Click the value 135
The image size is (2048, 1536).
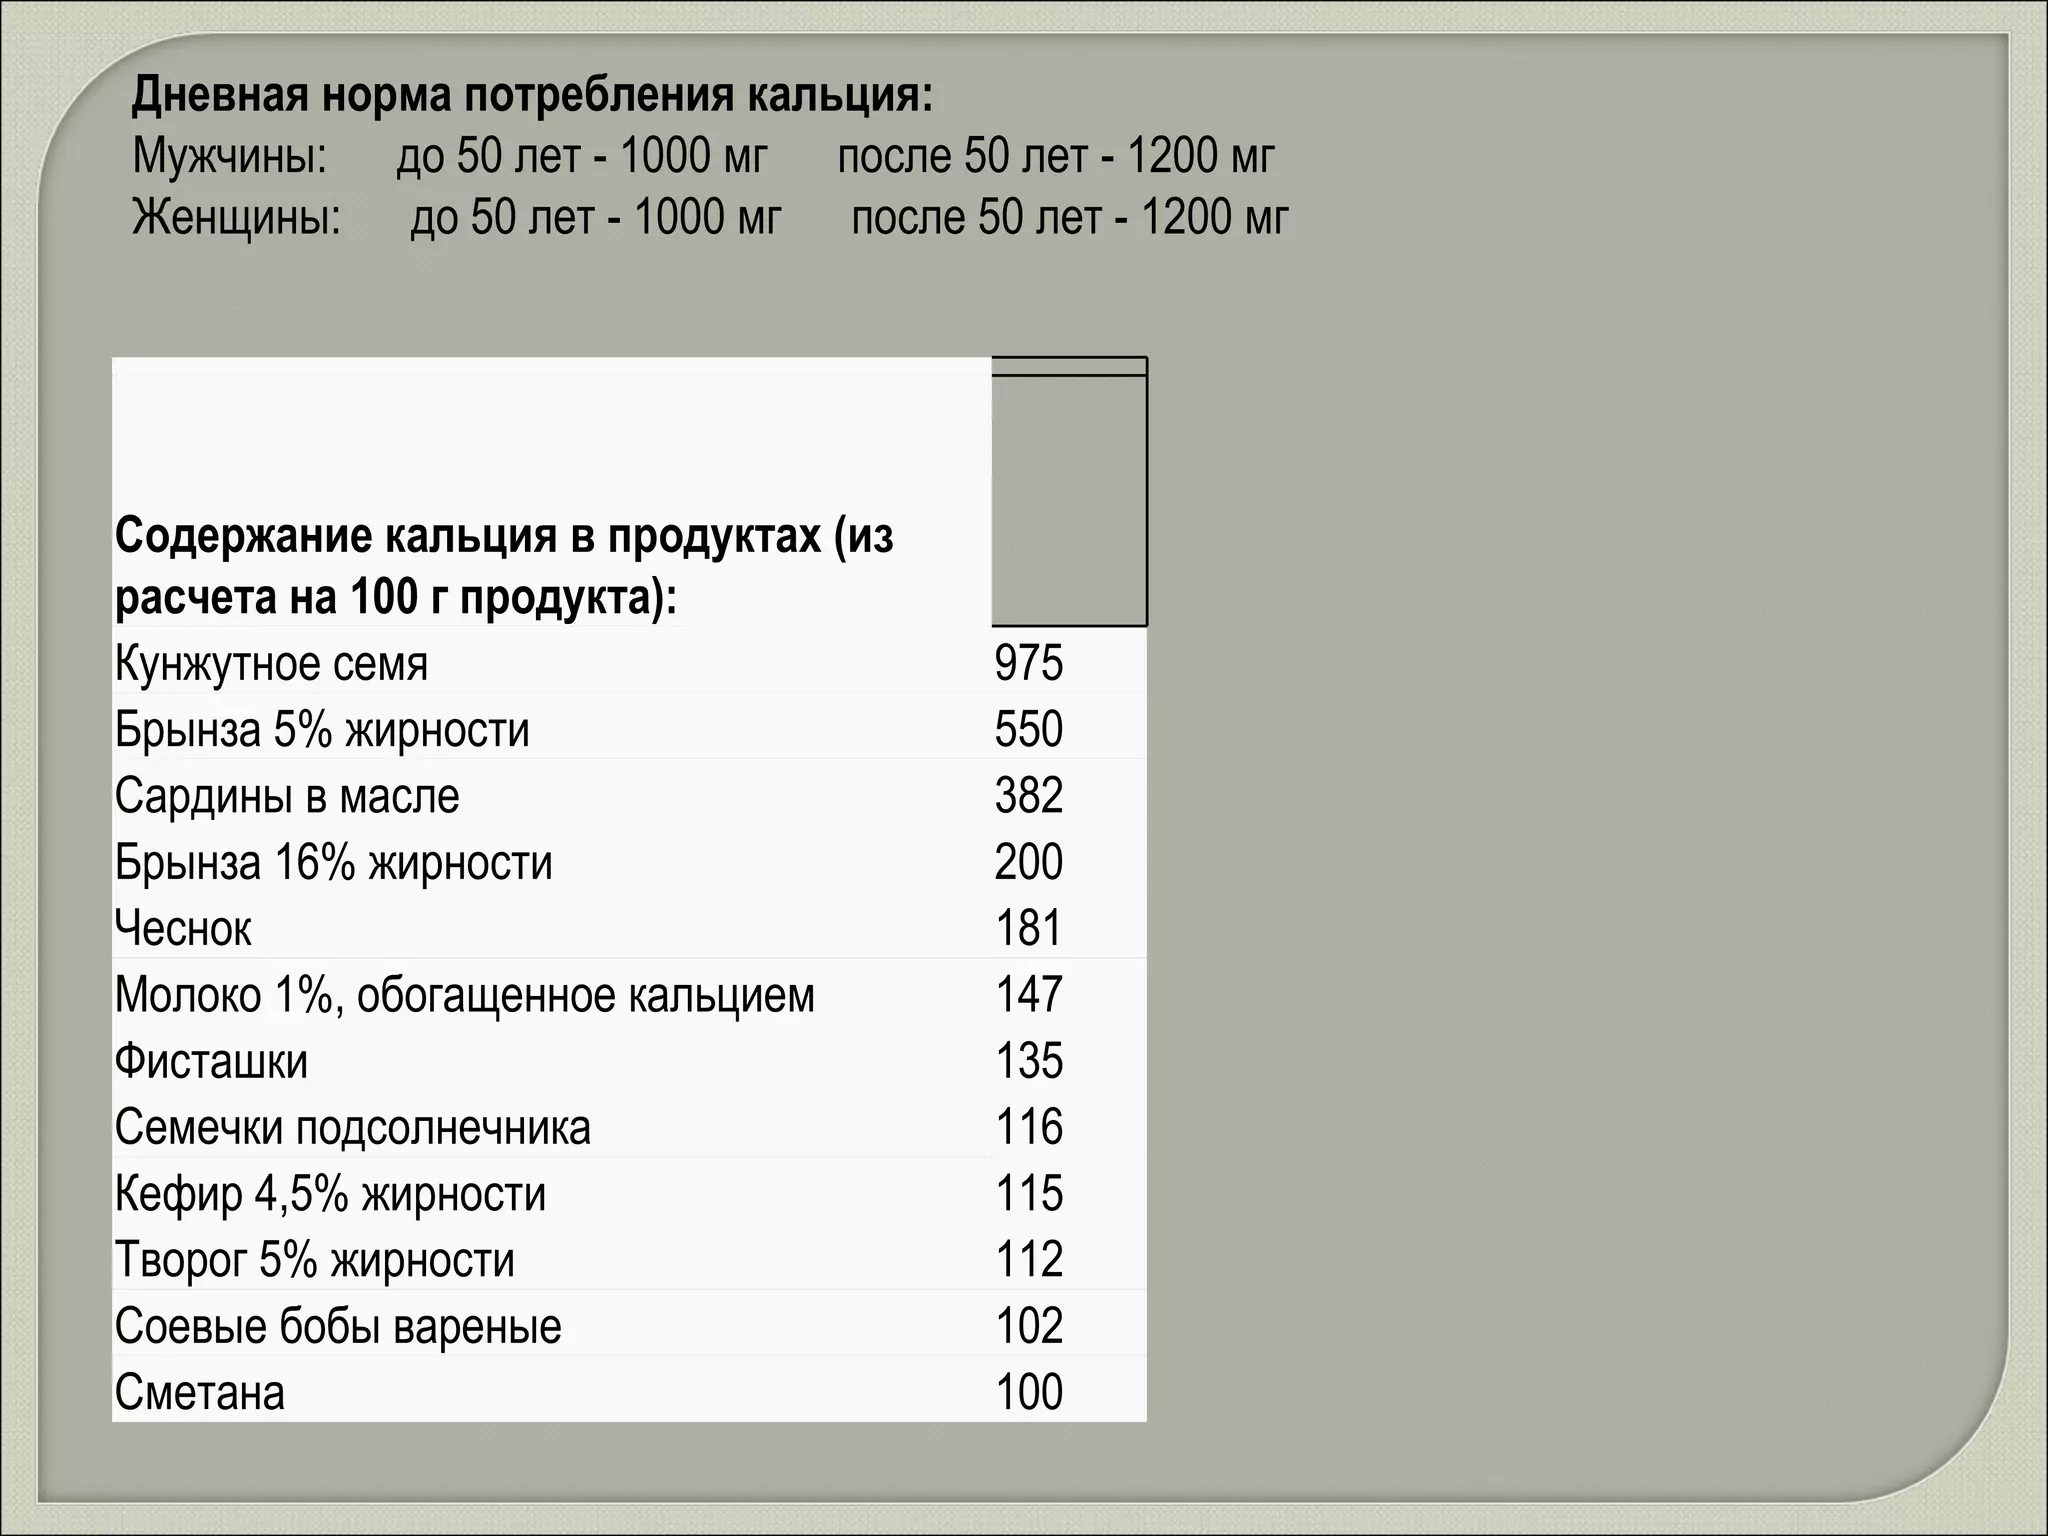[1029, 1061]
